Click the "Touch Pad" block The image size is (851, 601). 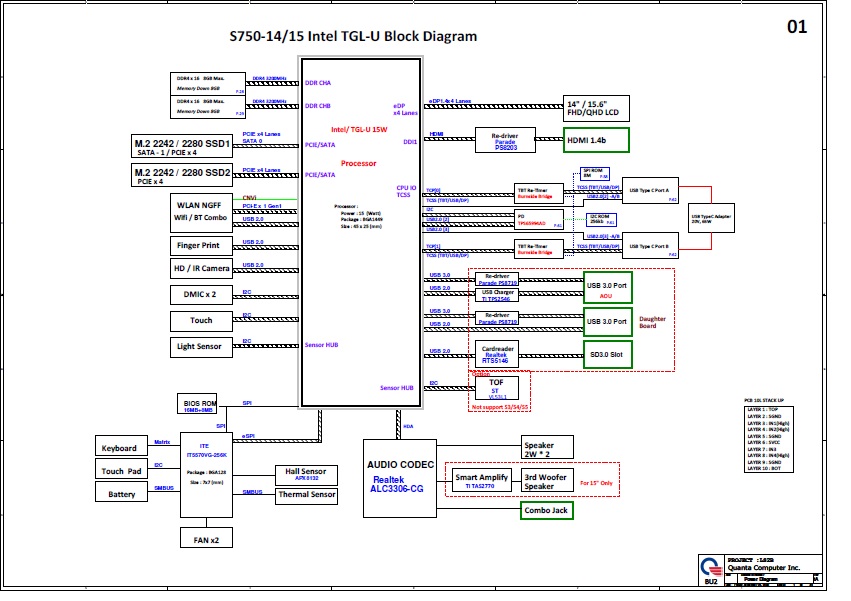pyautogui.click(x=121, y=469)
